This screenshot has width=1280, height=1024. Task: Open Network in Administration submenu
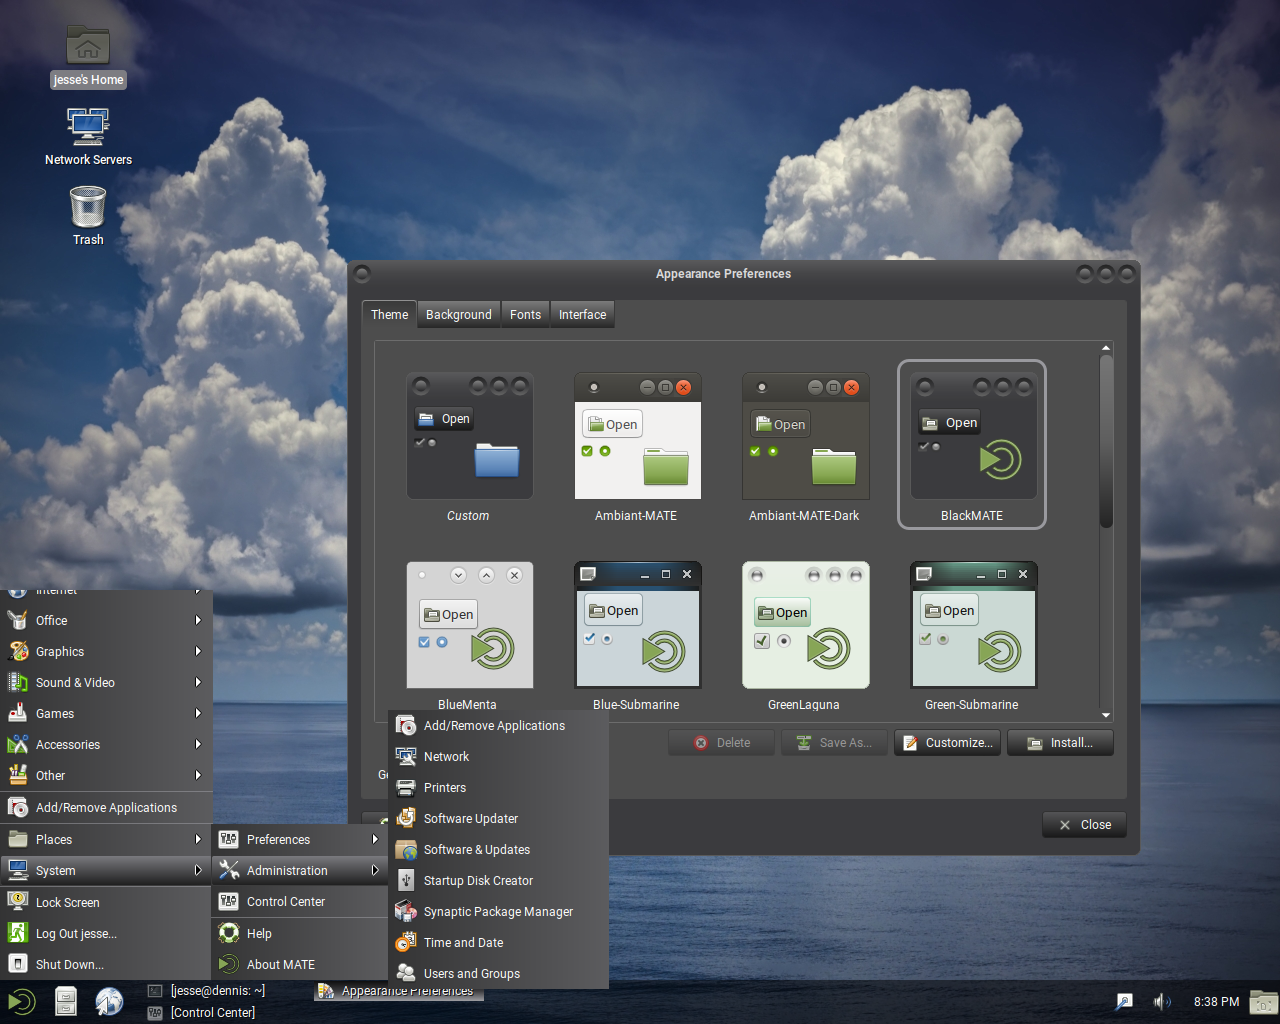(498, 756)
